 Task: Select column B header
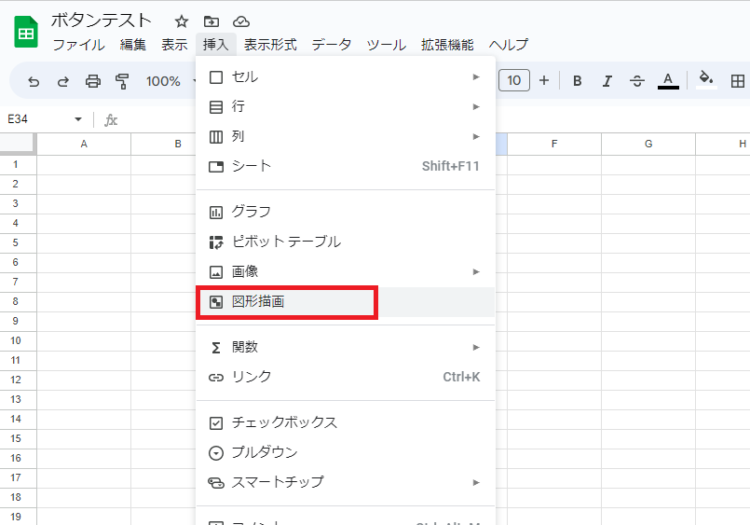pyautogui.click(x=164, y=144)
